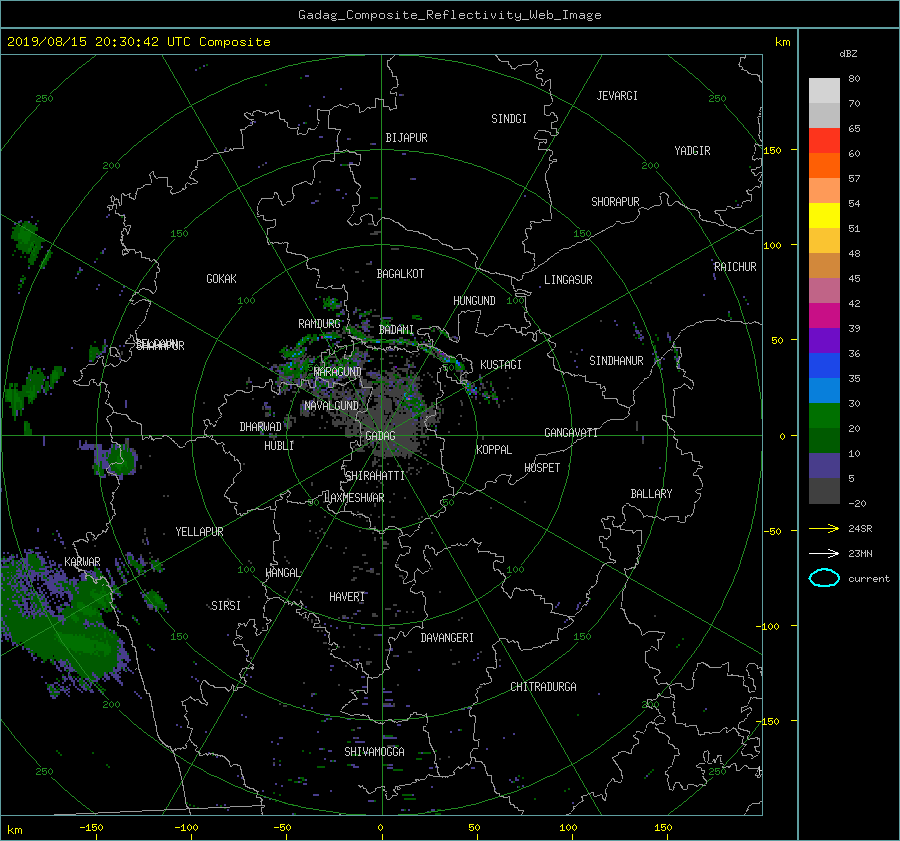
Task: Click the HUNGUND city label
Action: coord(474,301)
